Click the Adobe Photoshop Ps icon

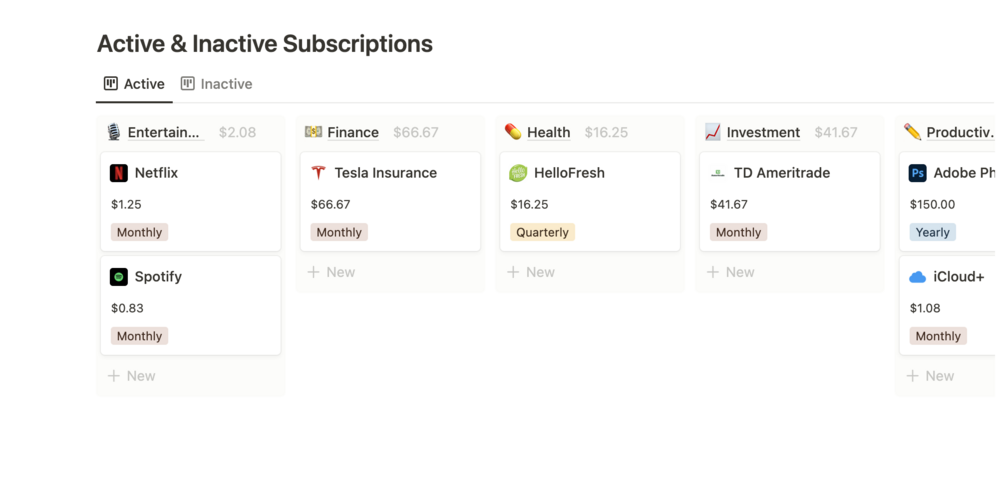pos(917,173)
